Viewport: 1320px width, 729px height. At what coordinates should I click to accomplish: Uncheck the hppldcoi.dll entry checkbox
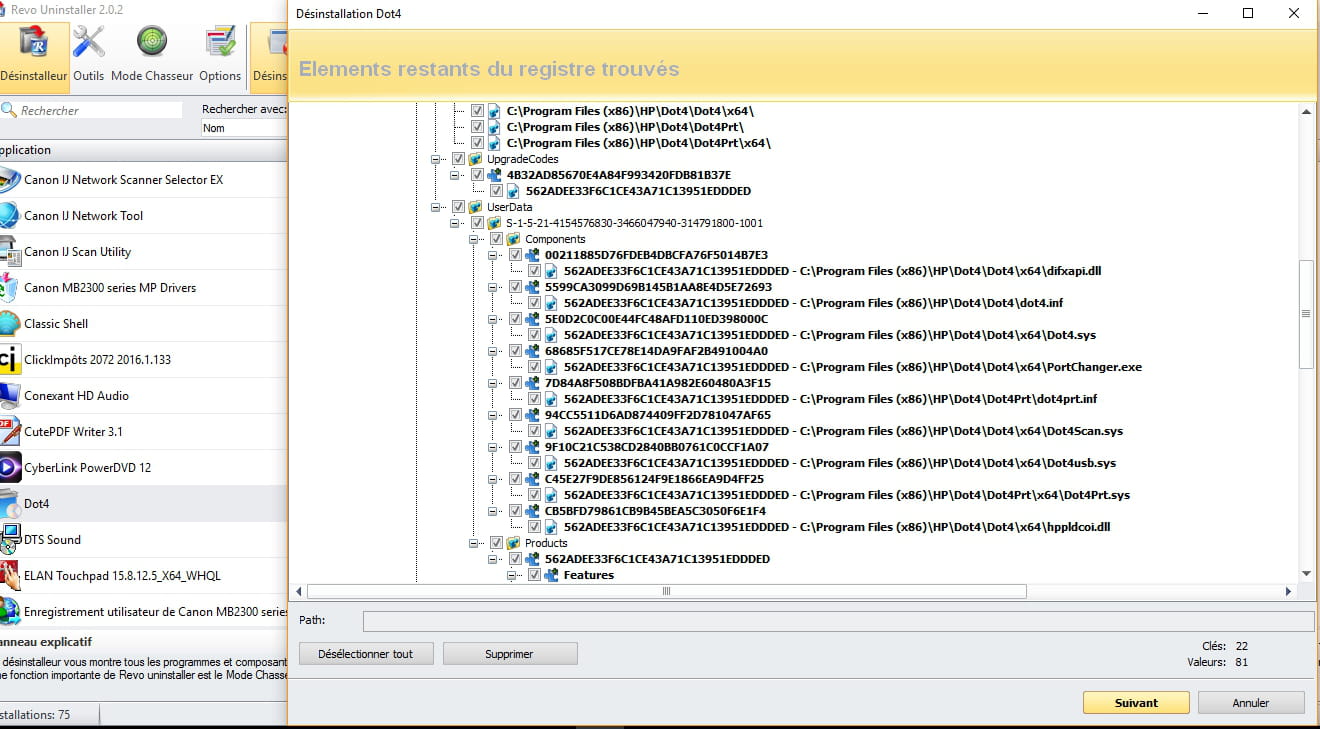(x=534, y=527)
